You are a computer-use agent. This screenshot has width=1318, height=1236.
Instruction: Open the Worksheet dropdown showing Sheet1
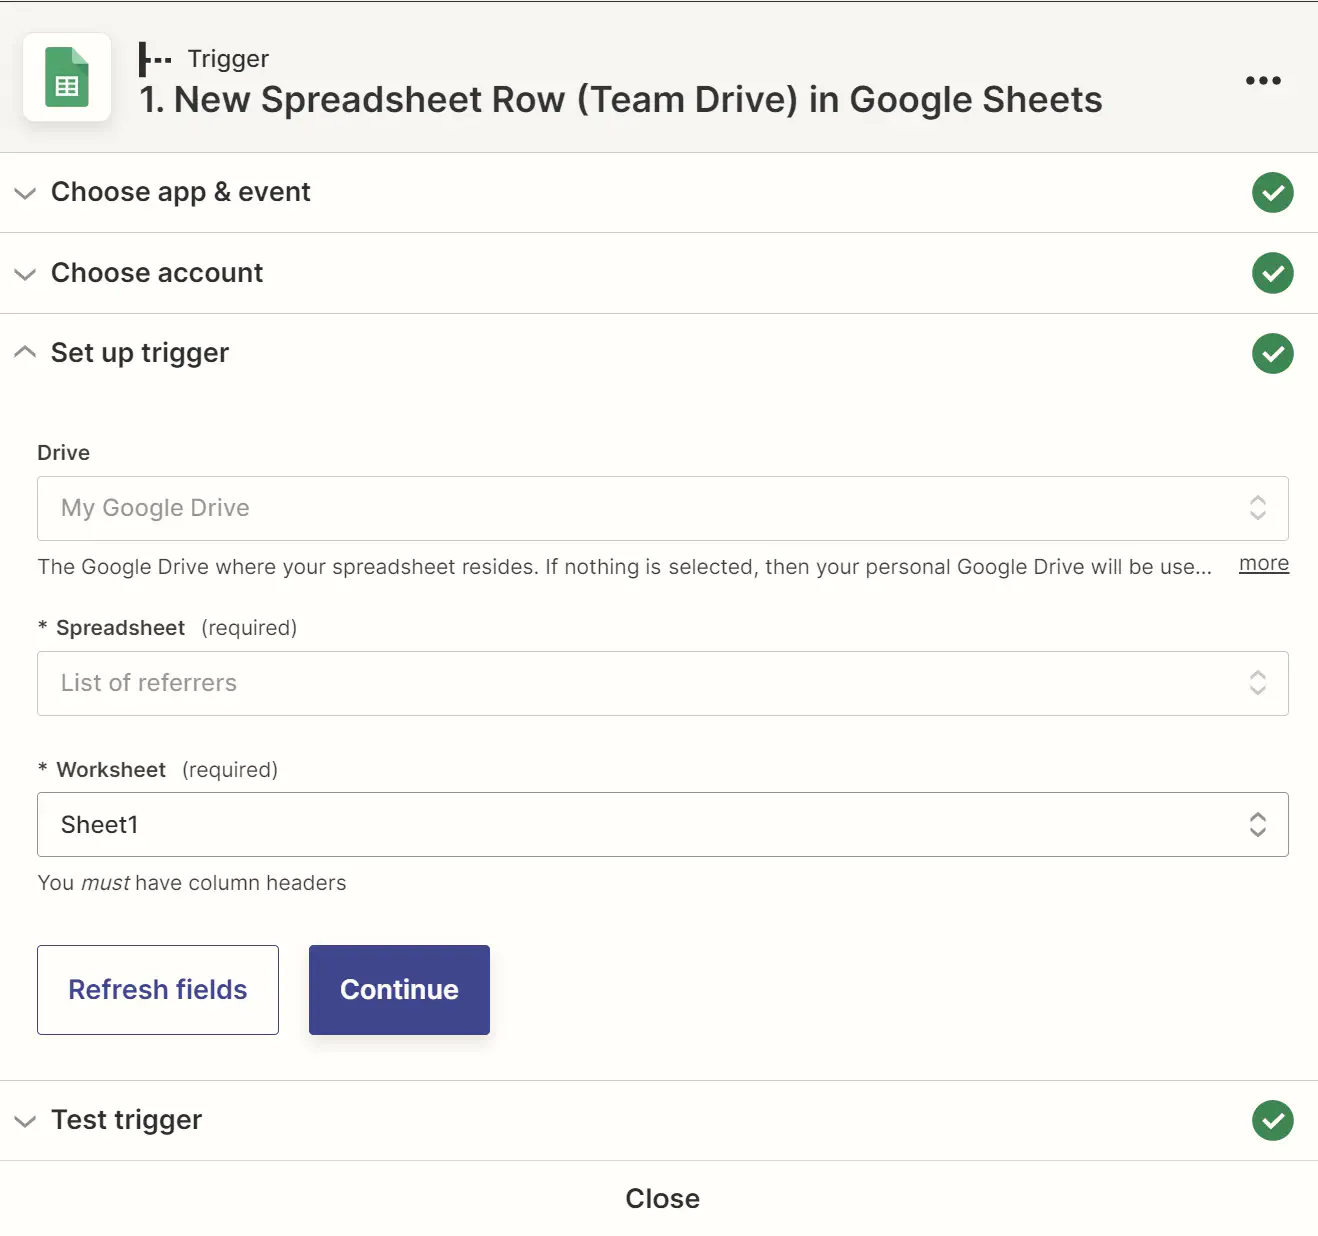pyautogui.click(x=662, y=824)
